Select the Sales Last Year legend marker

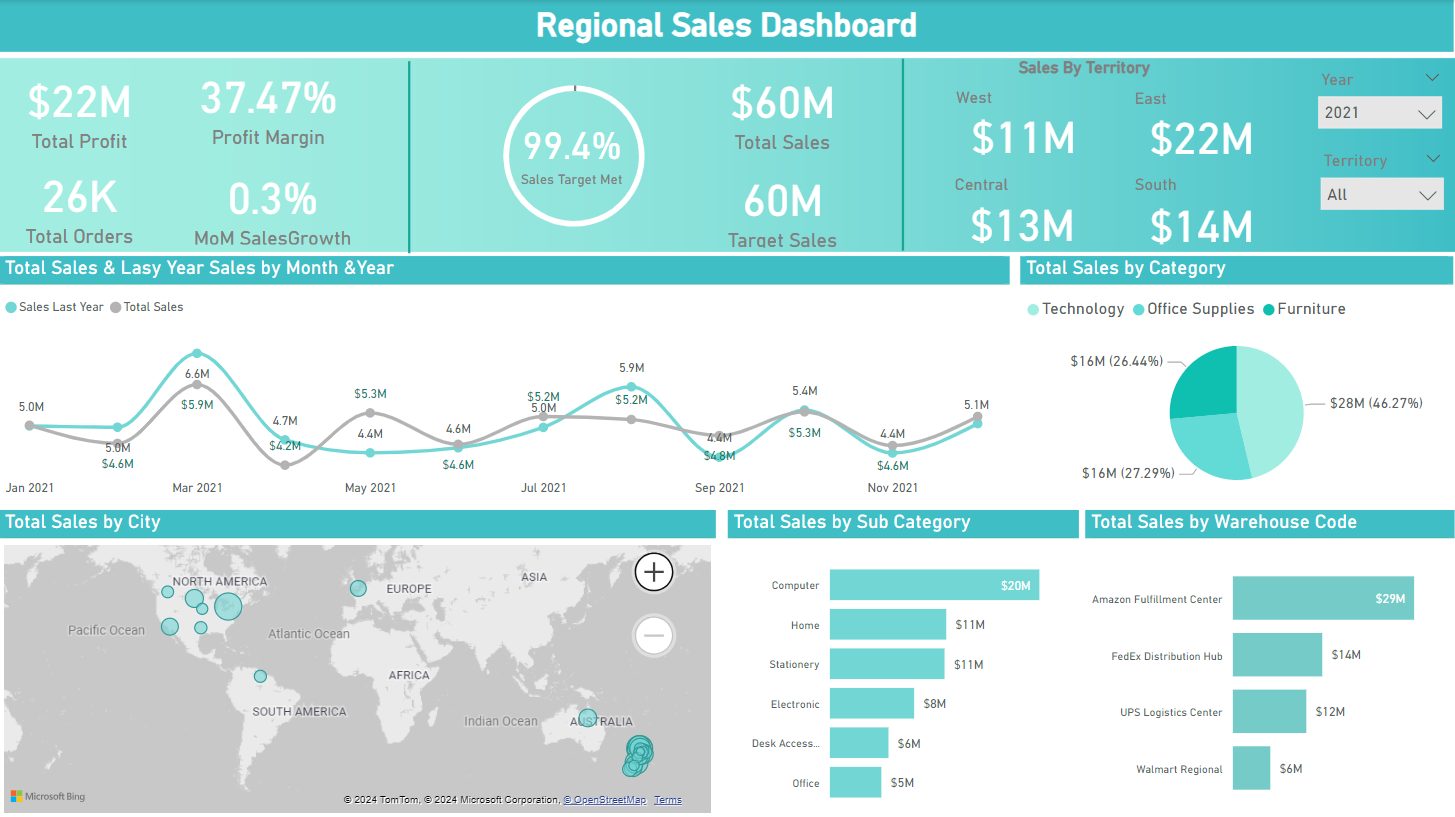coord(11,307)
